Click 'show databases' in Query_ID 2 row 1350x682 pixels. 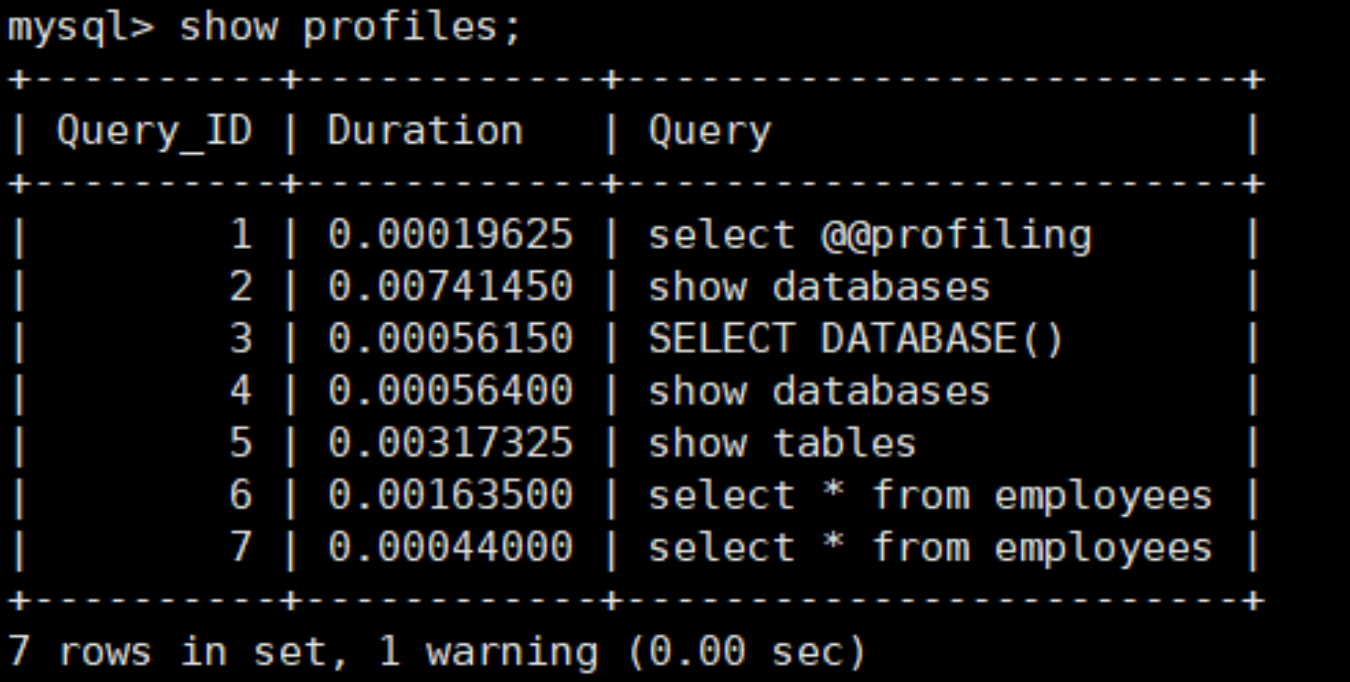pos(819,287)
